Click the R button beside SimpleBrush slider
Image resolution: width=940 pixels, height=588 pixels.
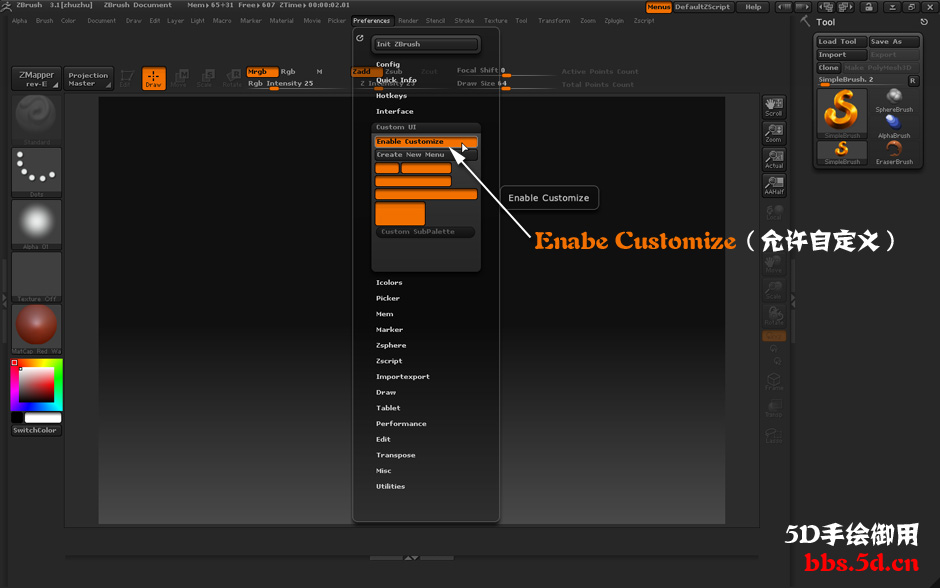point(912,80)
